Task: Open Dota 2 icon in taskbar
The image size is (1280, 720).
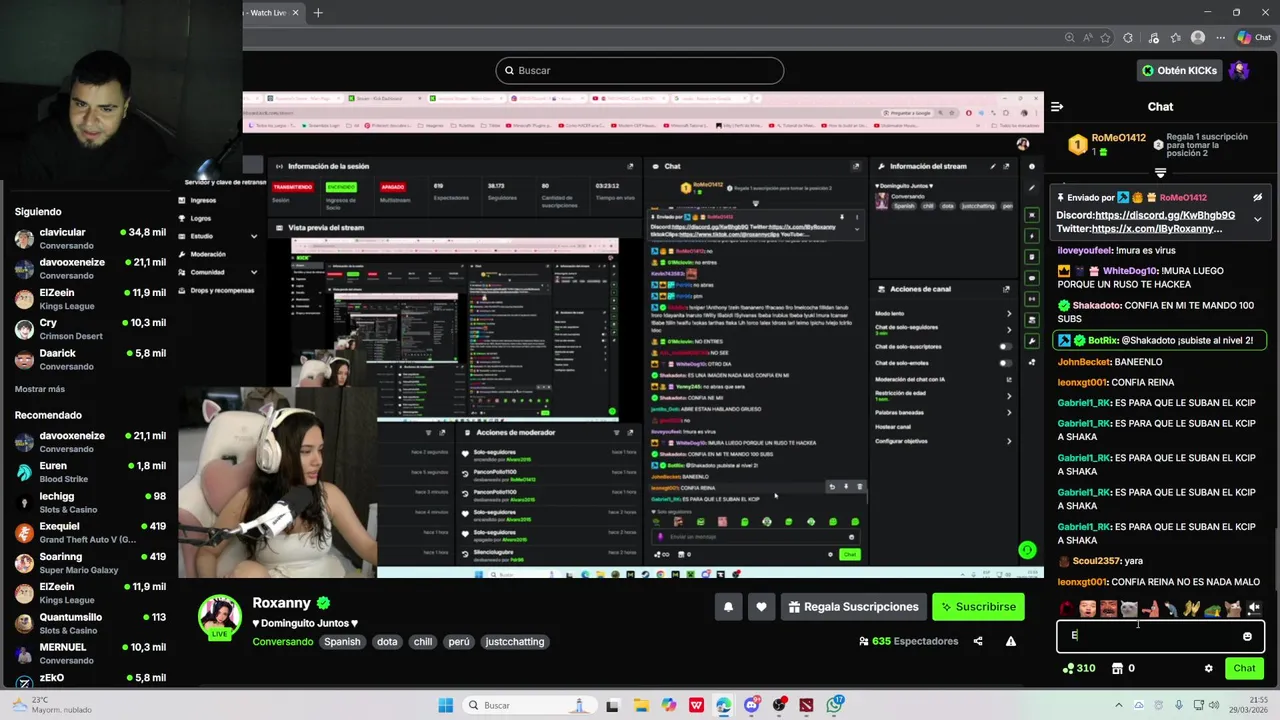Action: click(806, 705)
